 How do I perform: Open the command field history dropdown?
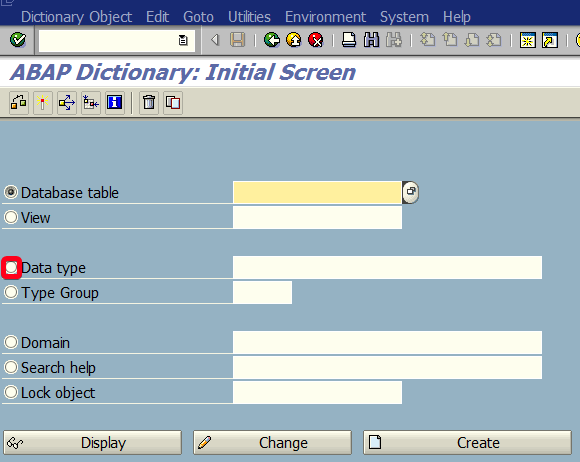(183, 40)
